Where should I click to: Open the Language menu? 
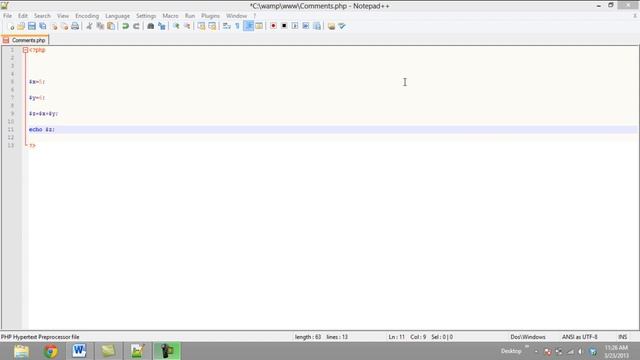tap(118, 16)
